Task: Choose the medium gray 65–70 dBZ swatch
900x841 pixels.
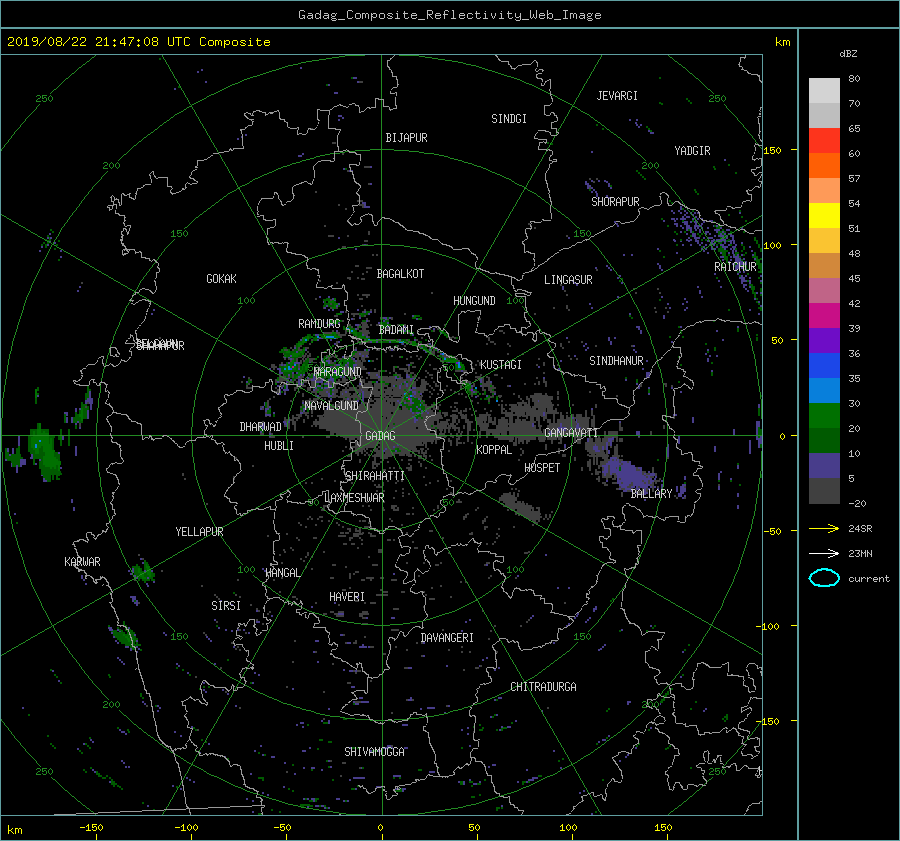Action: (x=824, y=115)
